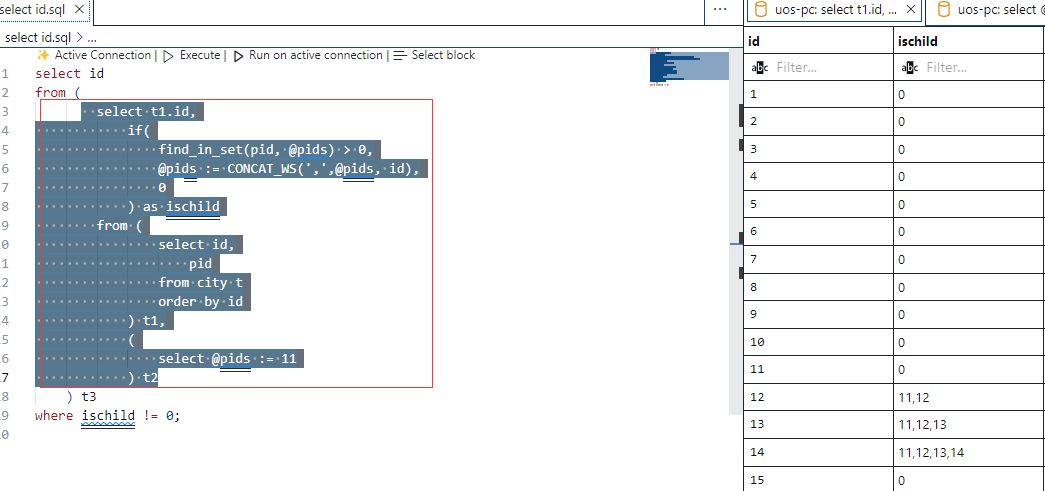Click the select id.sql breadcrumb
Screen dimensions: 1045x491
37,37
